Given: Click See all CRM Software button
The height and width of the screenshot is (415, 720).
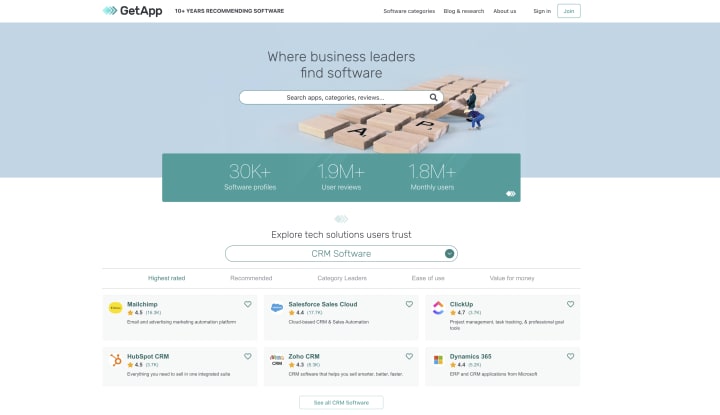Looking at the screenshot, I should tap(341, 403).
